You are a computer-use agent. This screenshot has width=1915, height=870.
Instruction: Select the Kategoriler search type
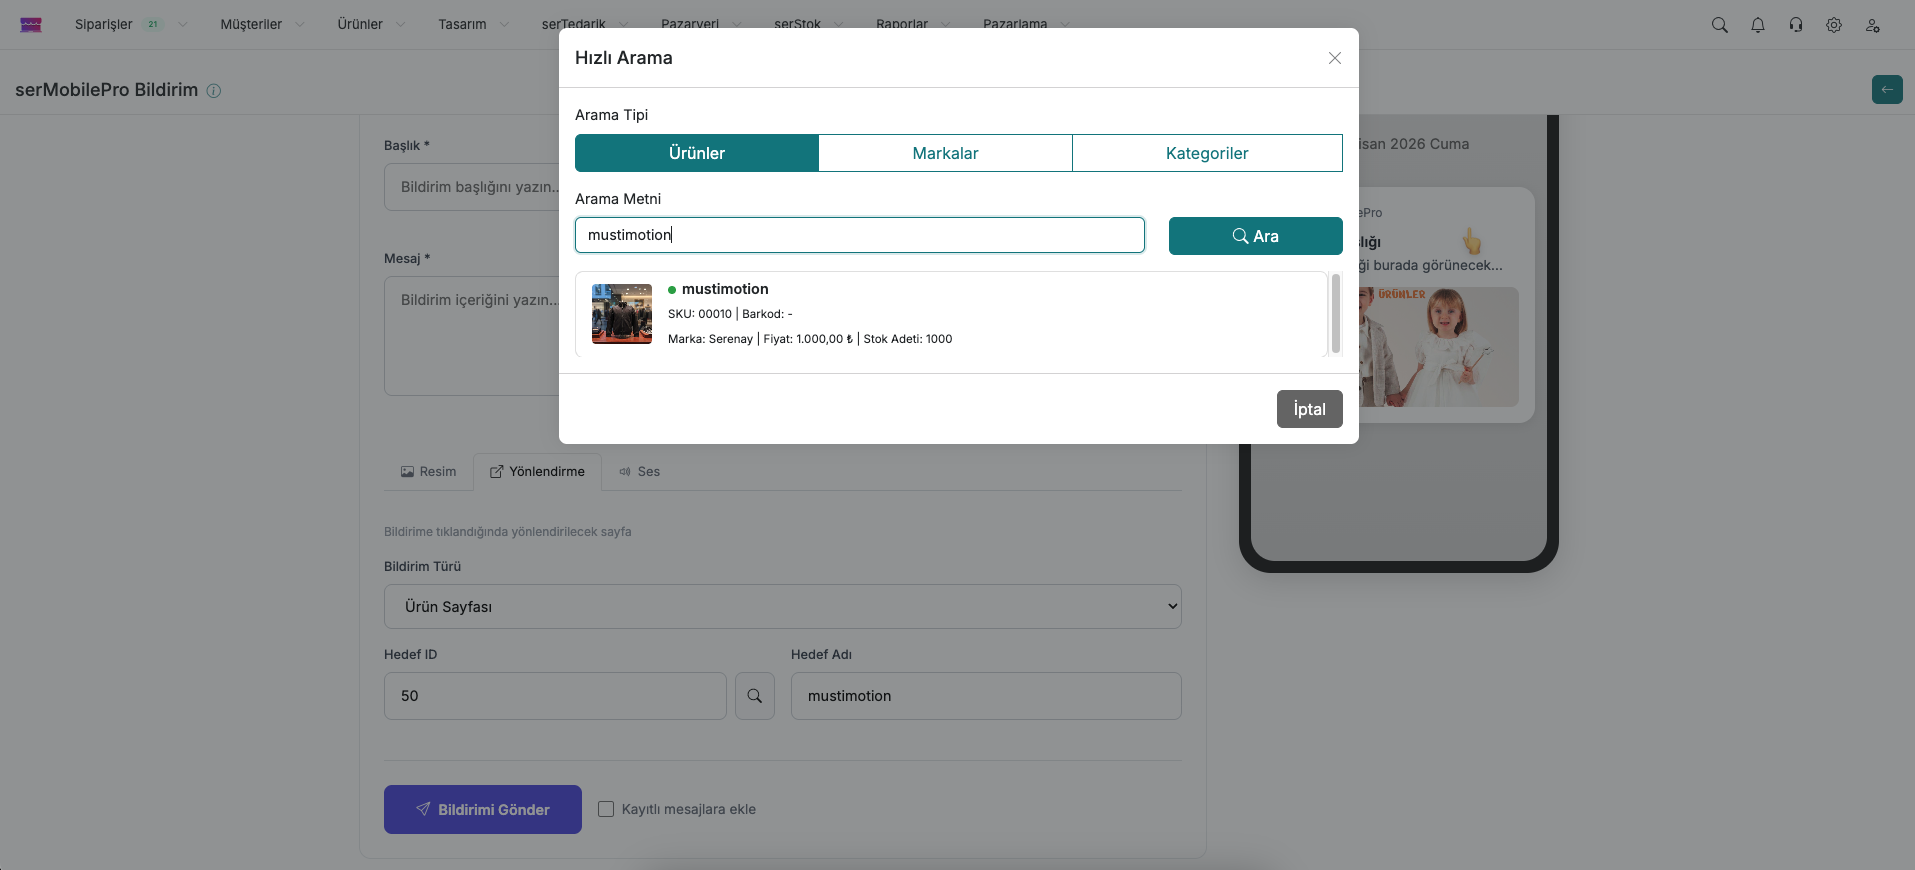(1206, 153)
